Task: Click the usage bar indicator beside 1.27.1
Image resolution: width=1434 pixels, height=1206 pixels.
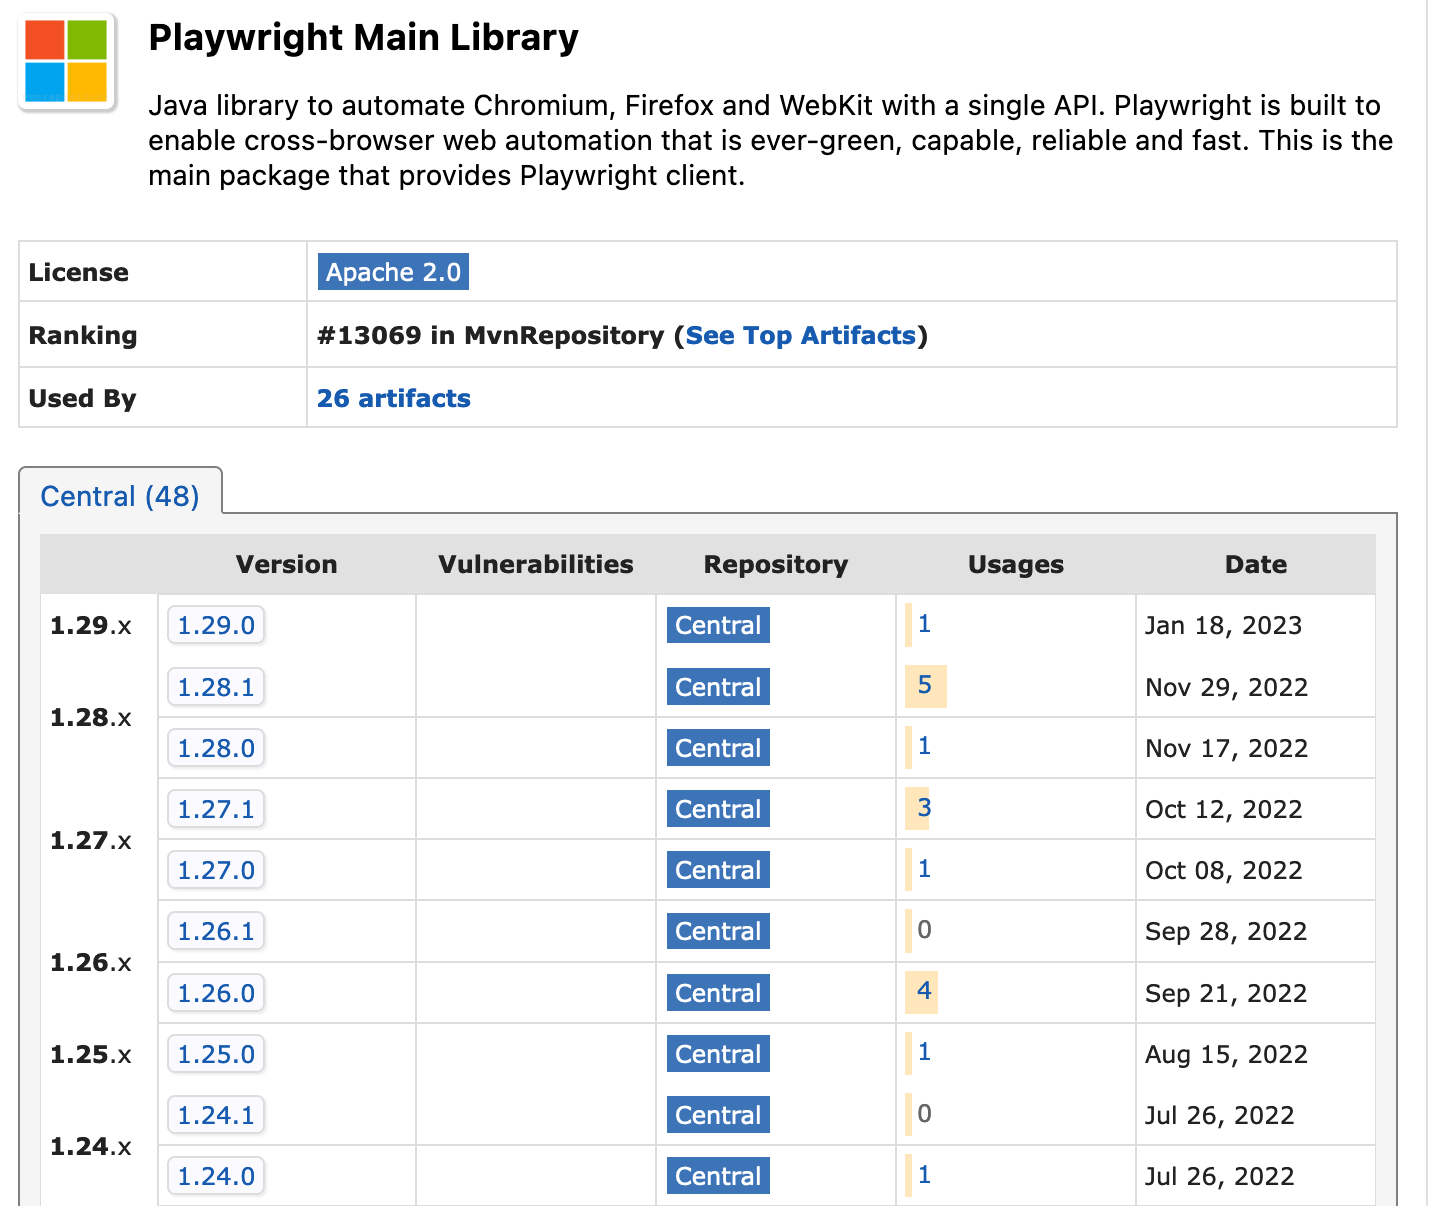Action: (x=918, y=809)
